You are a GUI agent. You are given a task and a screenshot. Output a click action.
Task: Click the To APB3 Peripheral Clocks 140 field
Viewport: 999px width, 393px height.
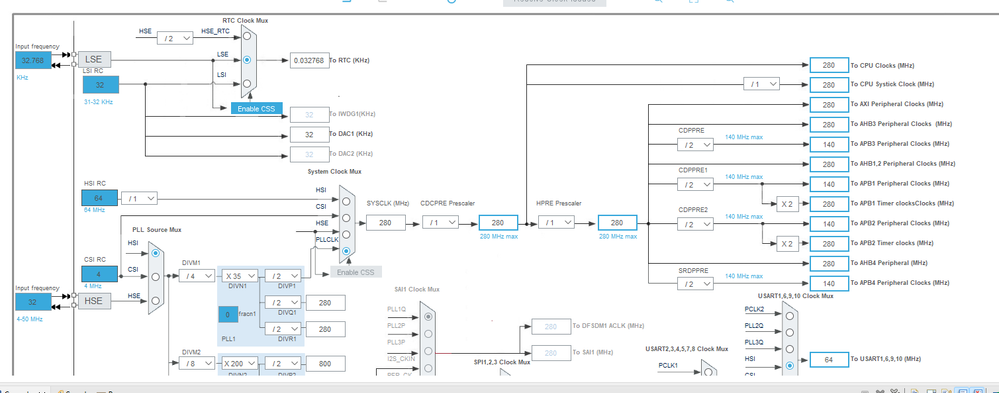pyautogui.click(x=829, y=145)
